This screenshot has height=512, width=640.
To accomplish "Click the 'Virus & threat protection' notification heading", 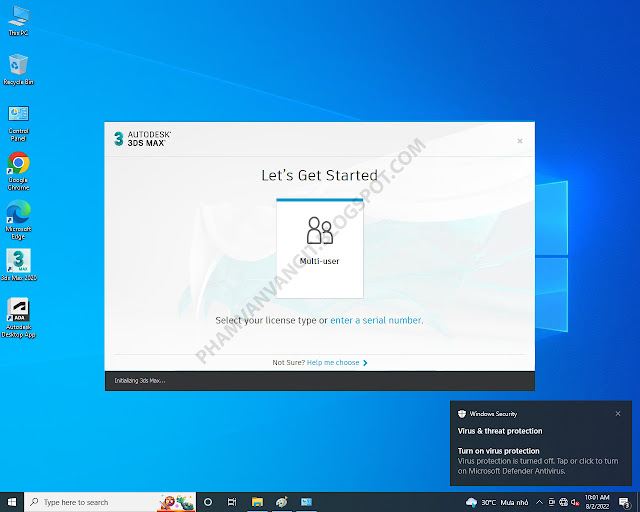I will coord(500,431).
